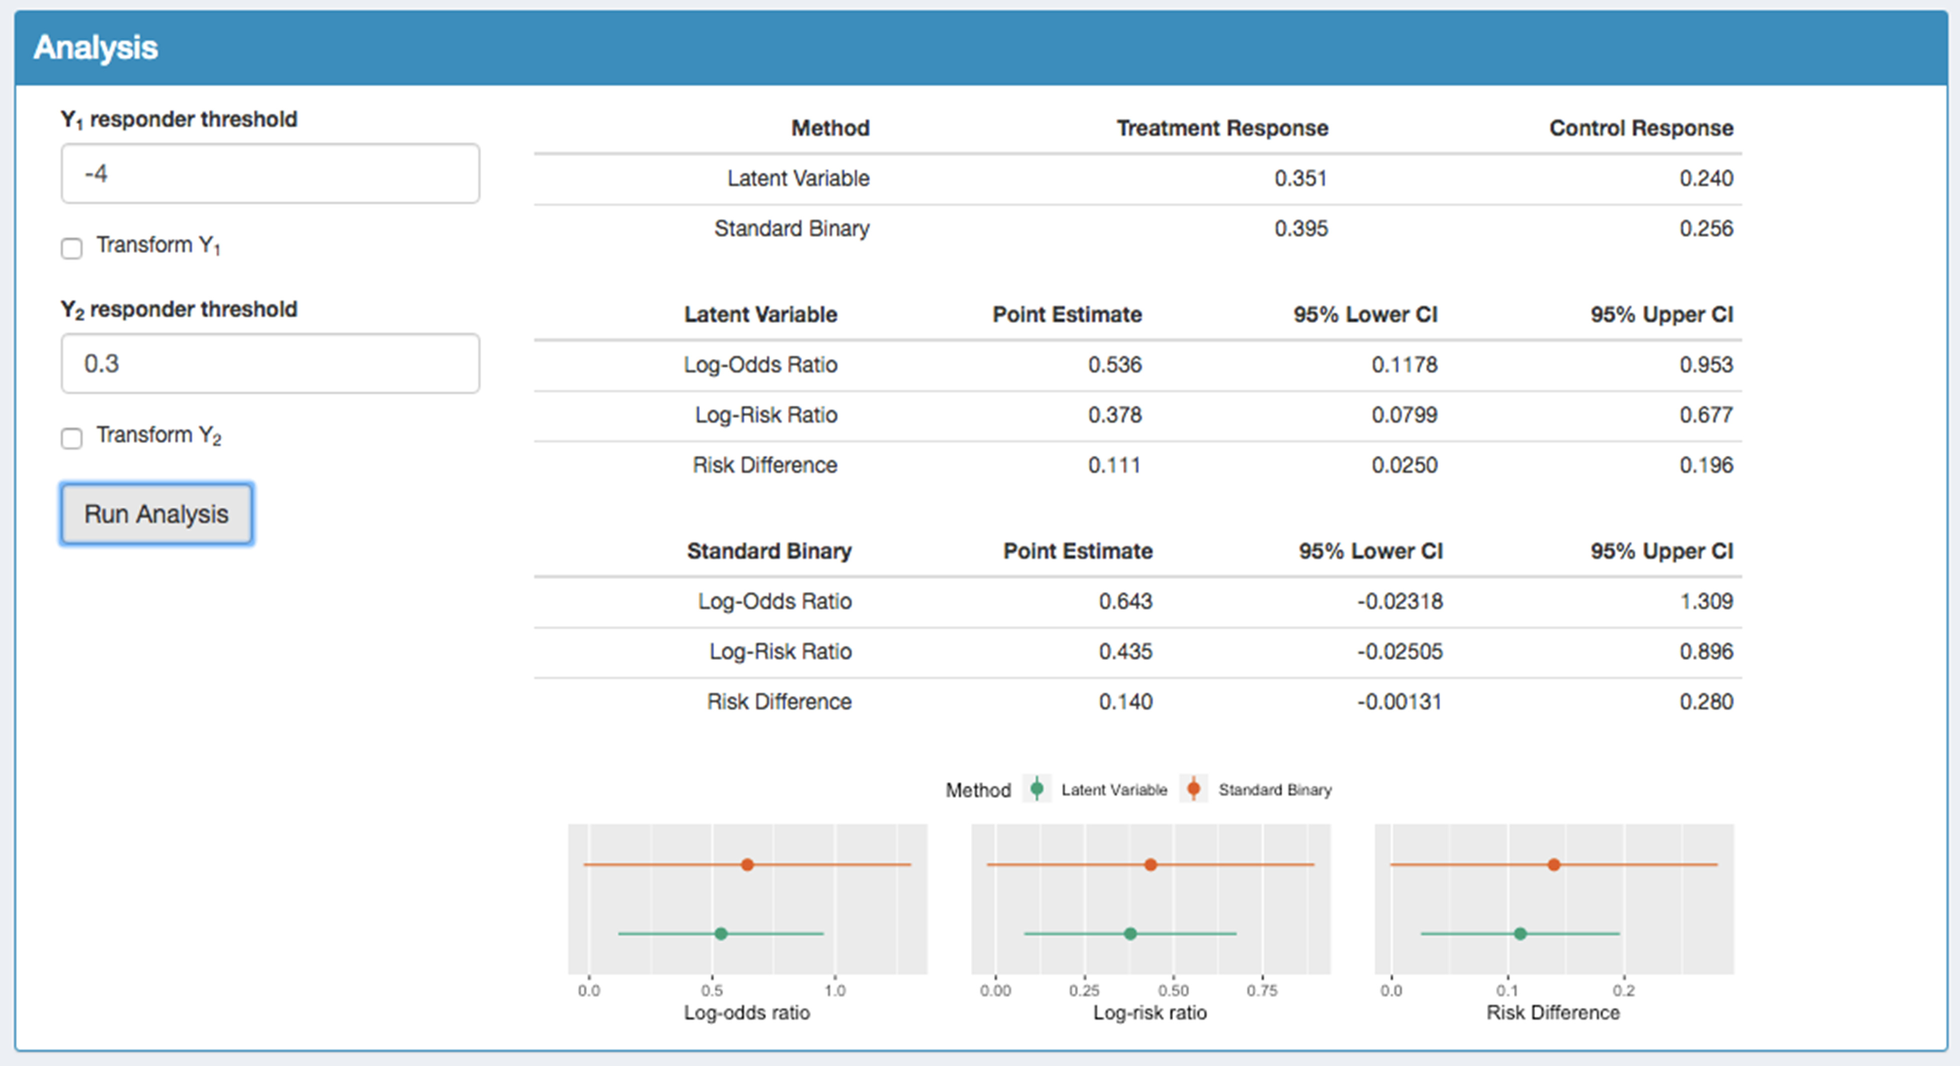Viewport: 1960px width, 1066px height.
Task: Select the -0.00131 lower CI value
Action: [1400, 701]
